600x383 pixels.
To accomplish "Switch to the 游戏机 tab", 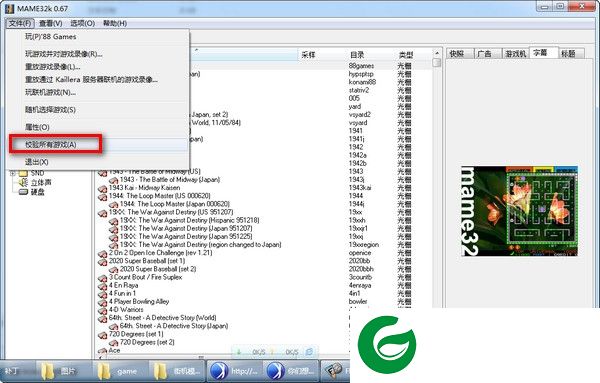I will 515,54.
